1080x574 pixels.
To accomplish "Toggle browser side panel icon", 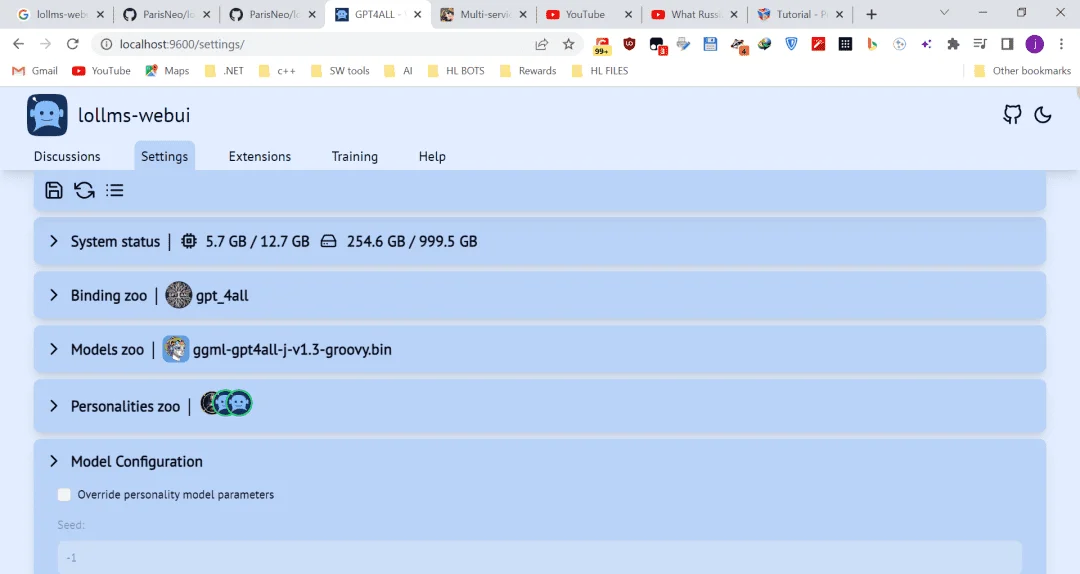I will [x=1007, y=44].
